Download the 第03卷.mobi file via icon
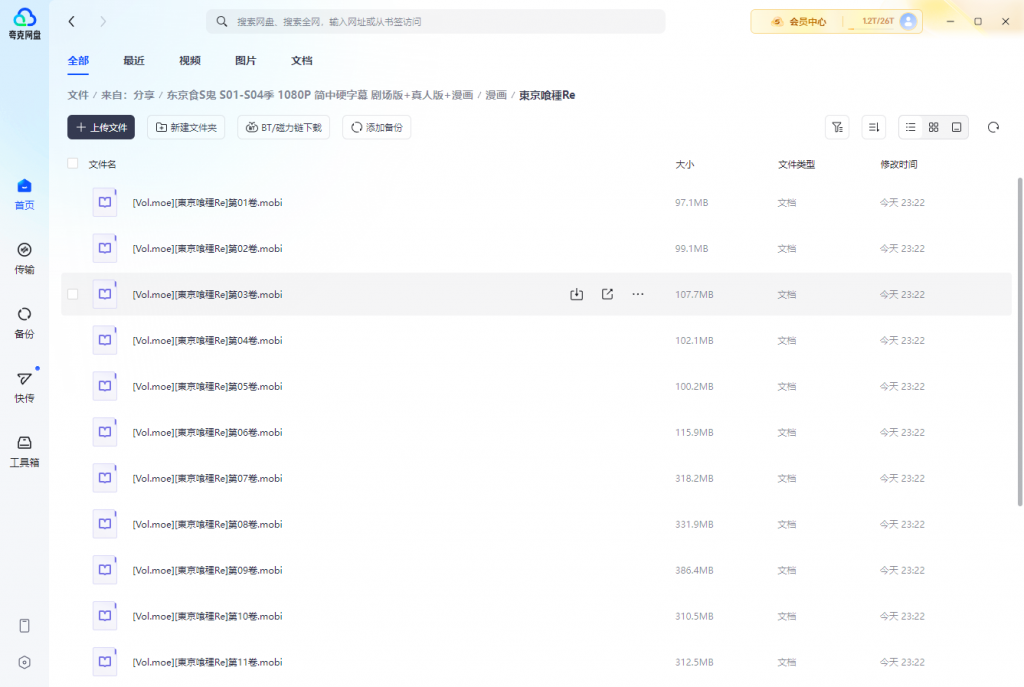Screen dimensions: 1024x687 click(576, 295)
